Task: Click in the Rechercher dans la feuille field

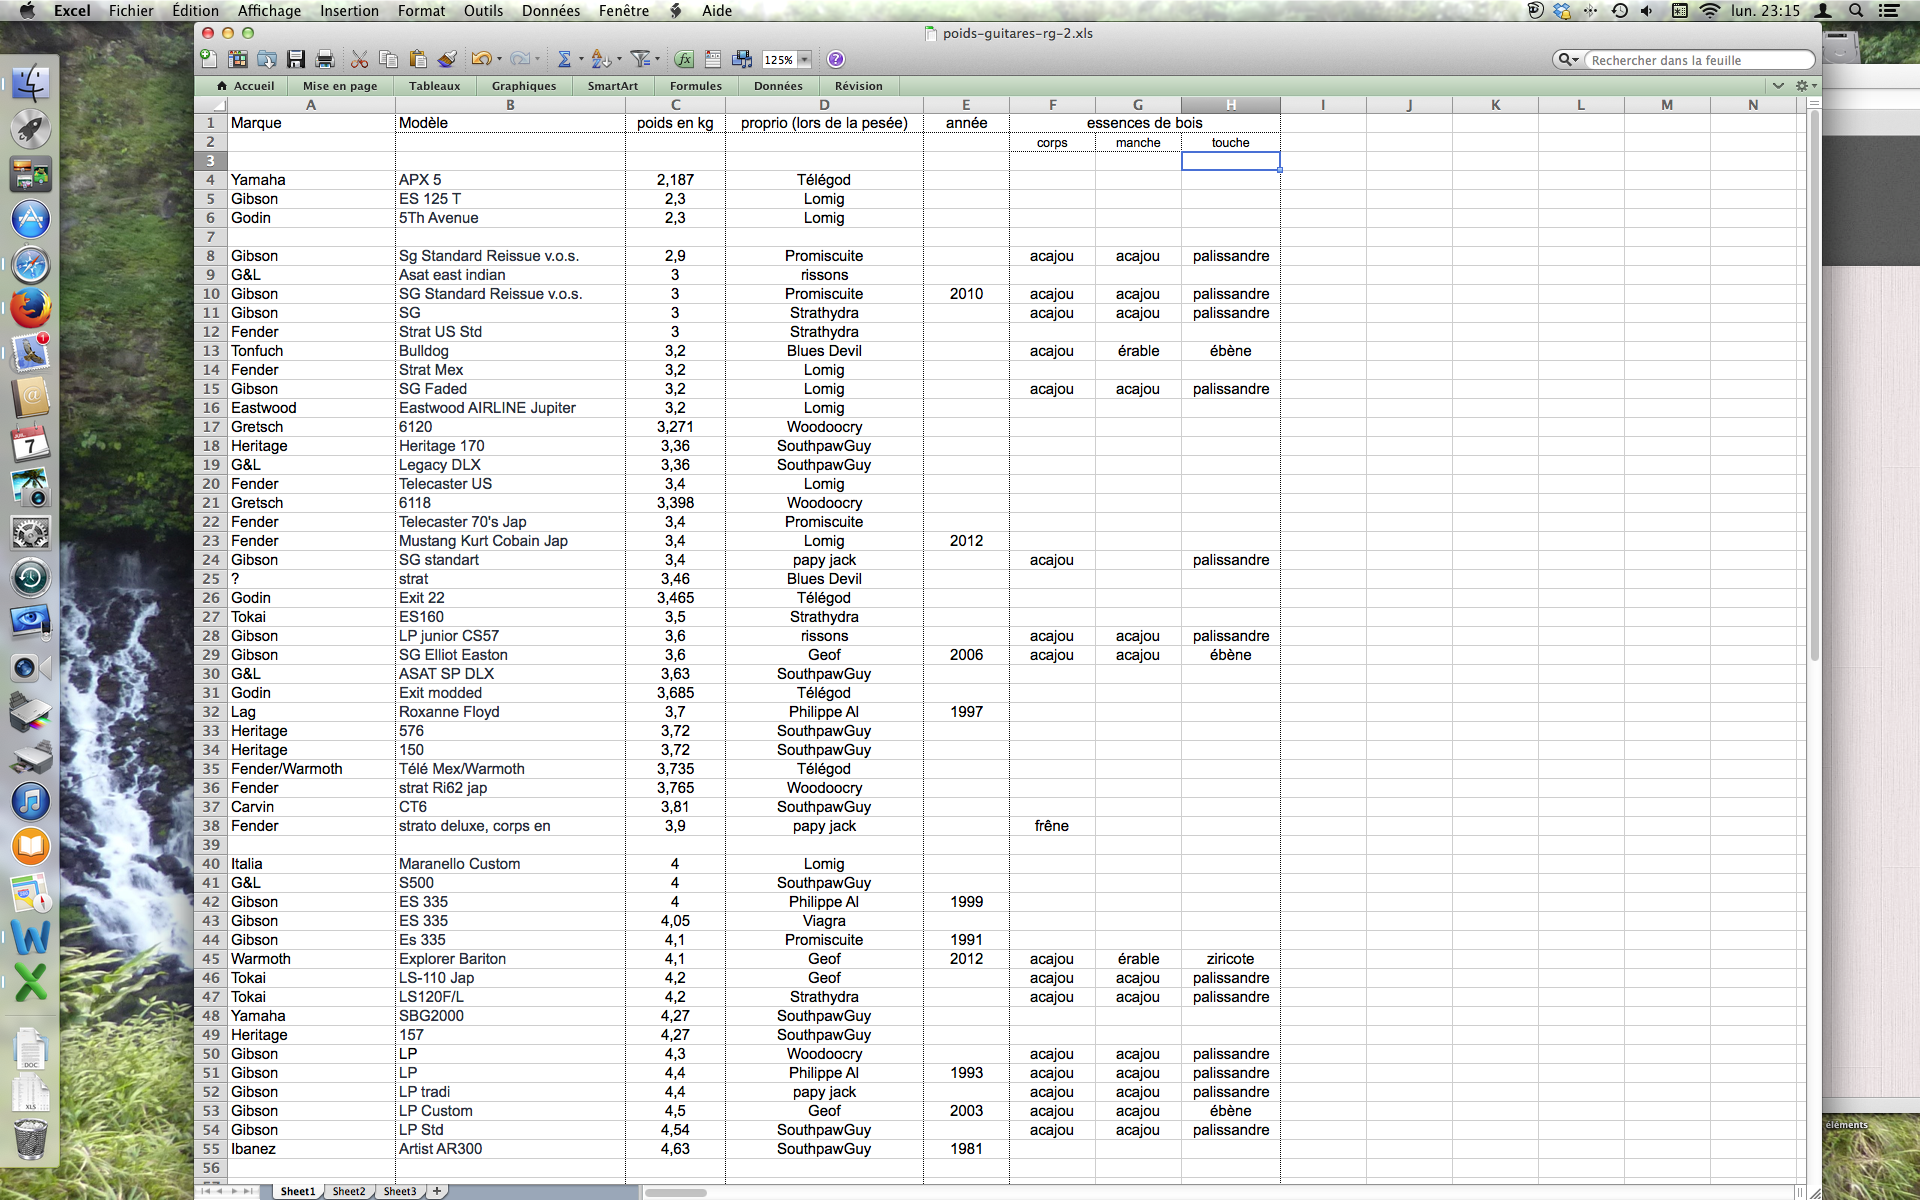Action: (x=1700, y=60)
